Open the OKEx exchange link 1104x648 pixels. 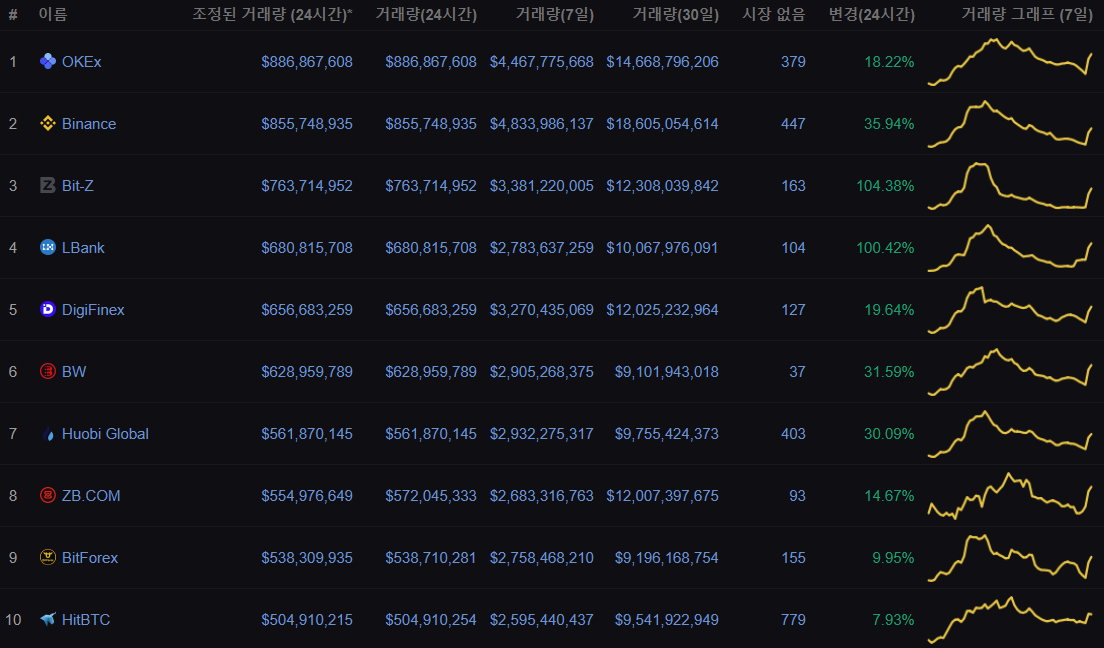[x=82, y=62]
